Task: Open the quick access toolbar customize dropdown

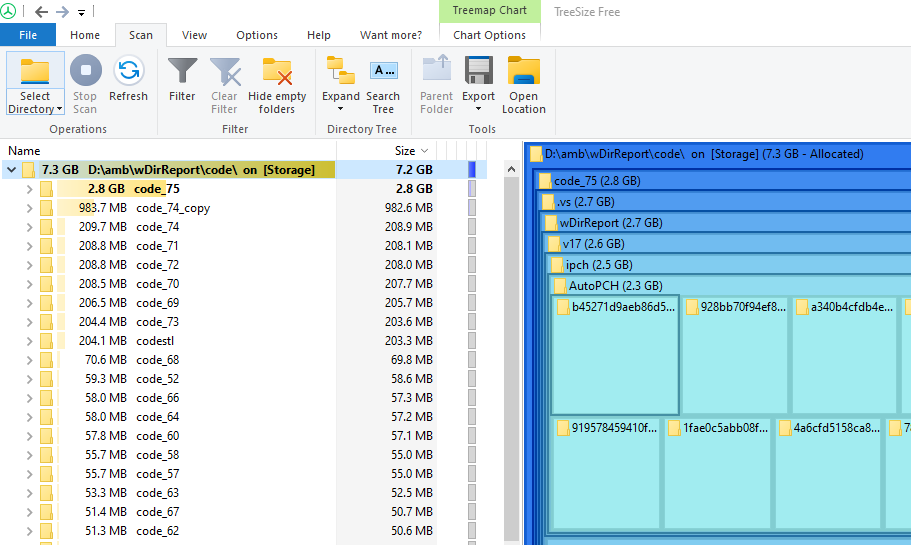Action: click(81, 12)
